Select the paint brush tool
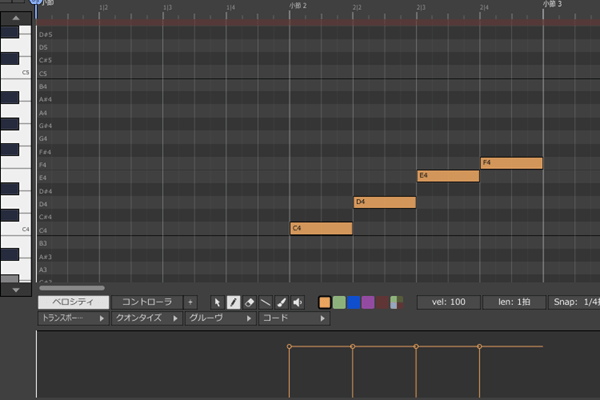The height and width of the screenshot is (400, 600). [281, 302]
